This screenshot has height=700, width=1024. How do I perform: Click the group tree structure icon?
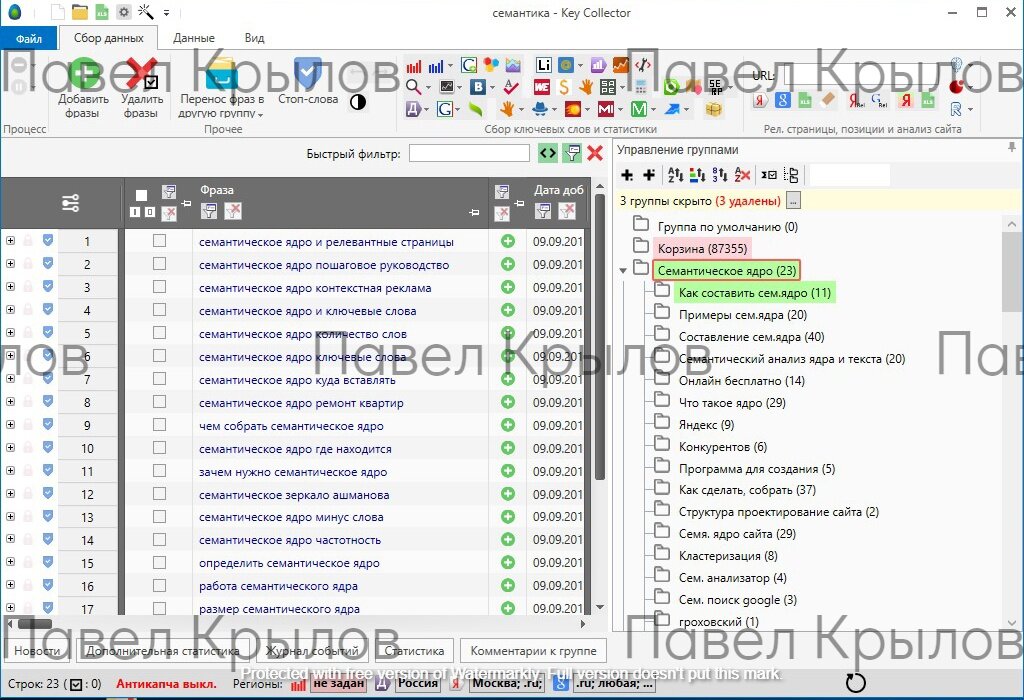[791, 175]
